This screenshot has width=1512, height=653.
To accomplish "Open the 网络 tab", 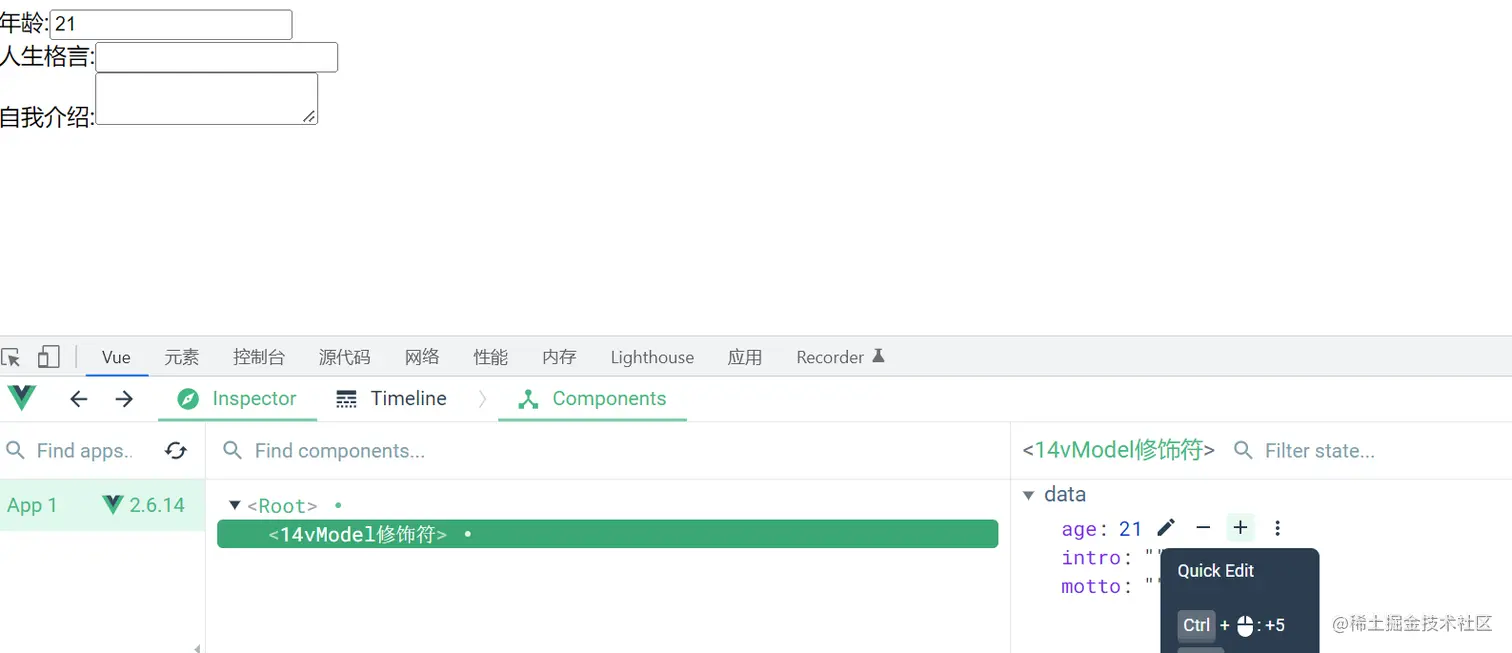I will [x=422, y=357].
